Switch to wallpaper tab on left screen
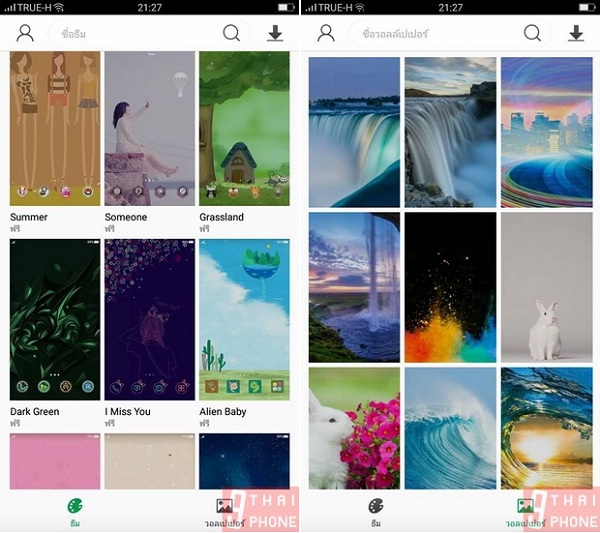 (x=226, y=510)
